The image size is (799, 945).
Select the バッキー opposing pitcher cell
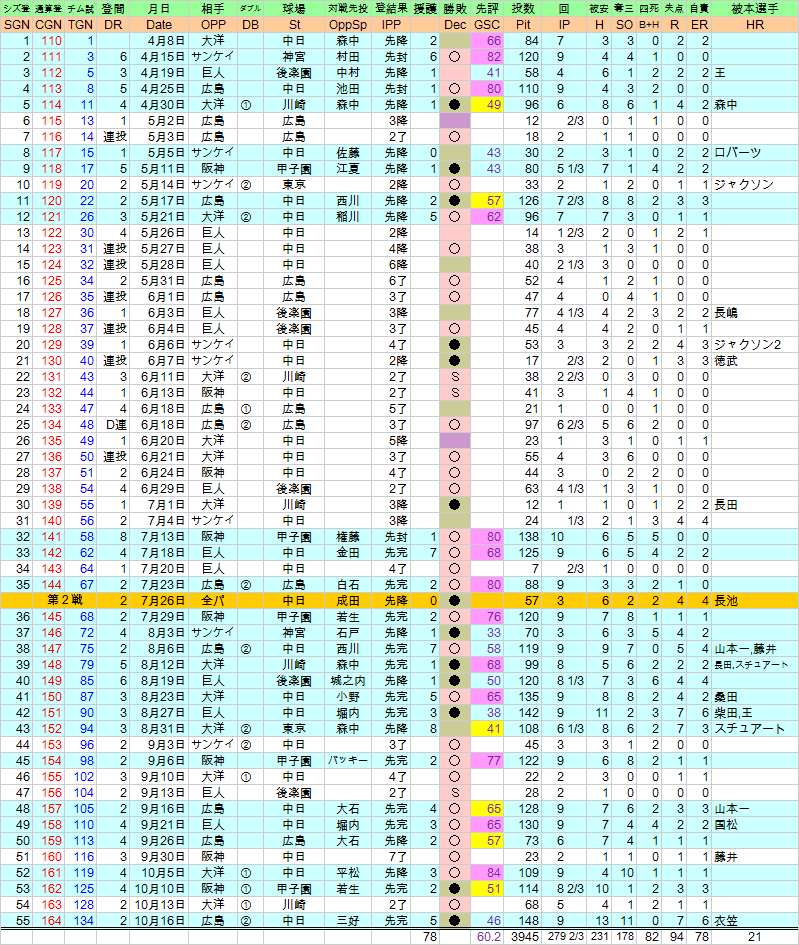(x=348, y=761)
